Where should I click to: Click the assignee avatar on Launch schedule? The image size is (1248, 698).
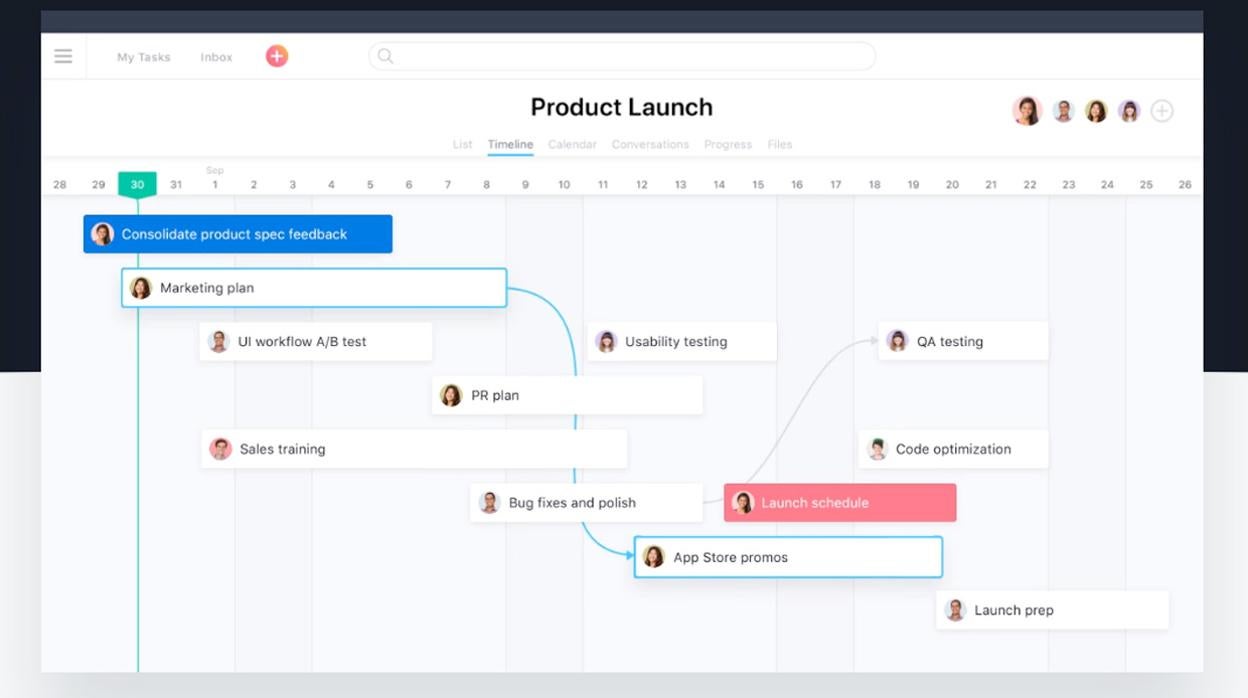744,502
